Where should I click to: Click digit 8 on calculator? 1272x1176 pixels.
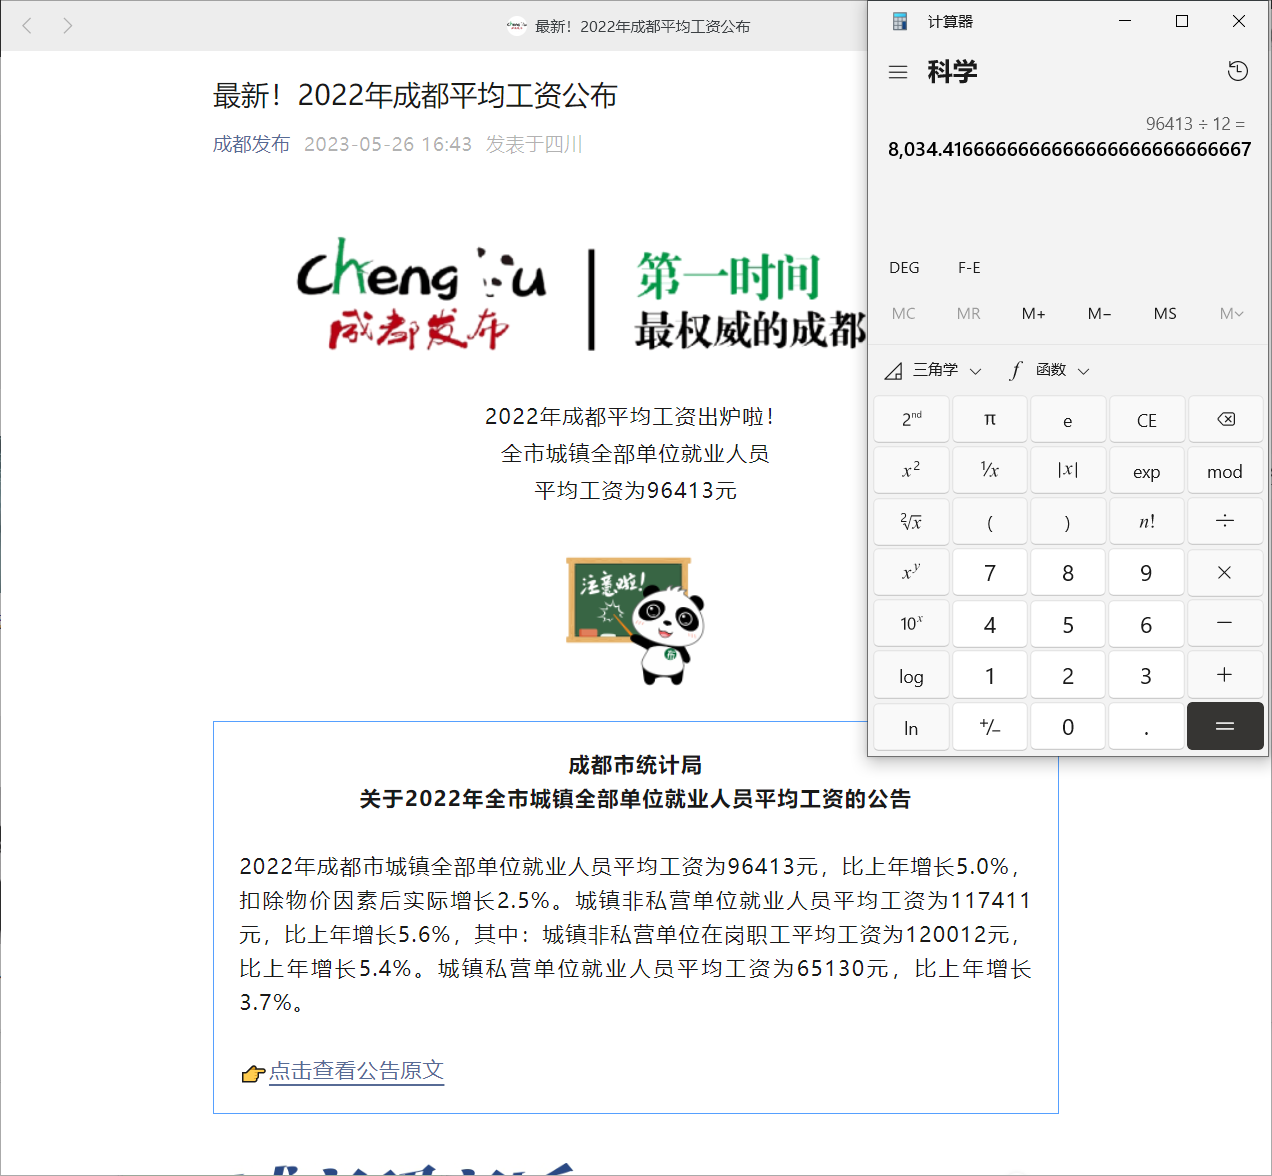pos(1068,573)
